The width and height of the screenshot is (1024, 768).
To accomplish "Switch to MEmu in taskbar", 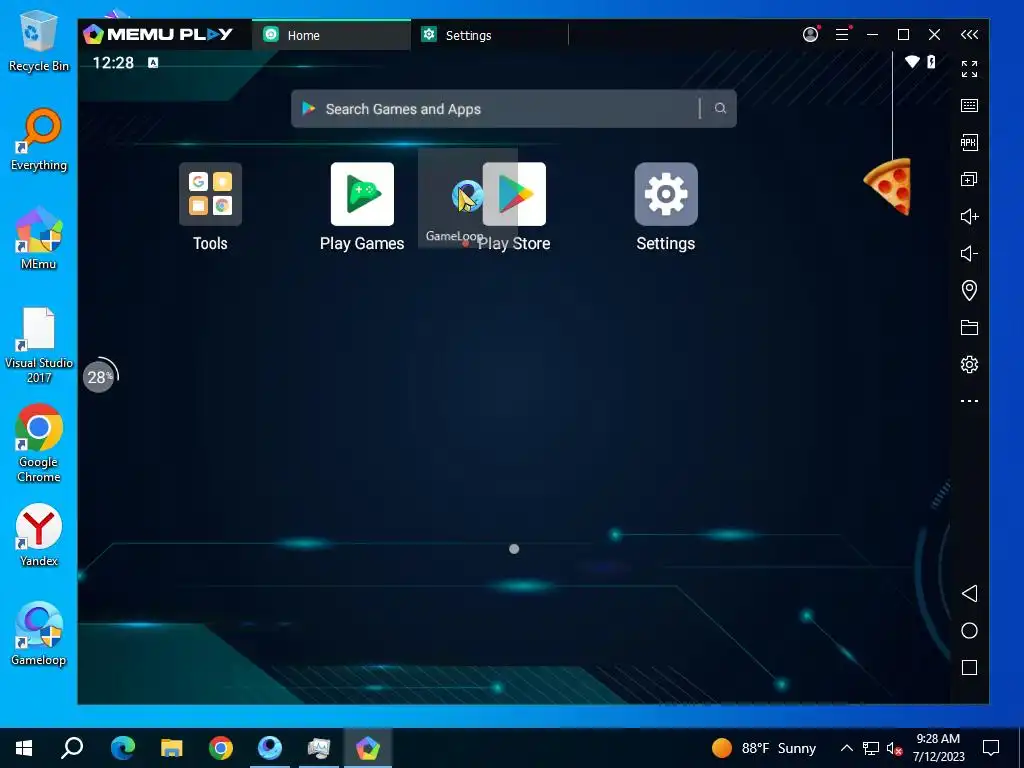I will pos(368,748).
